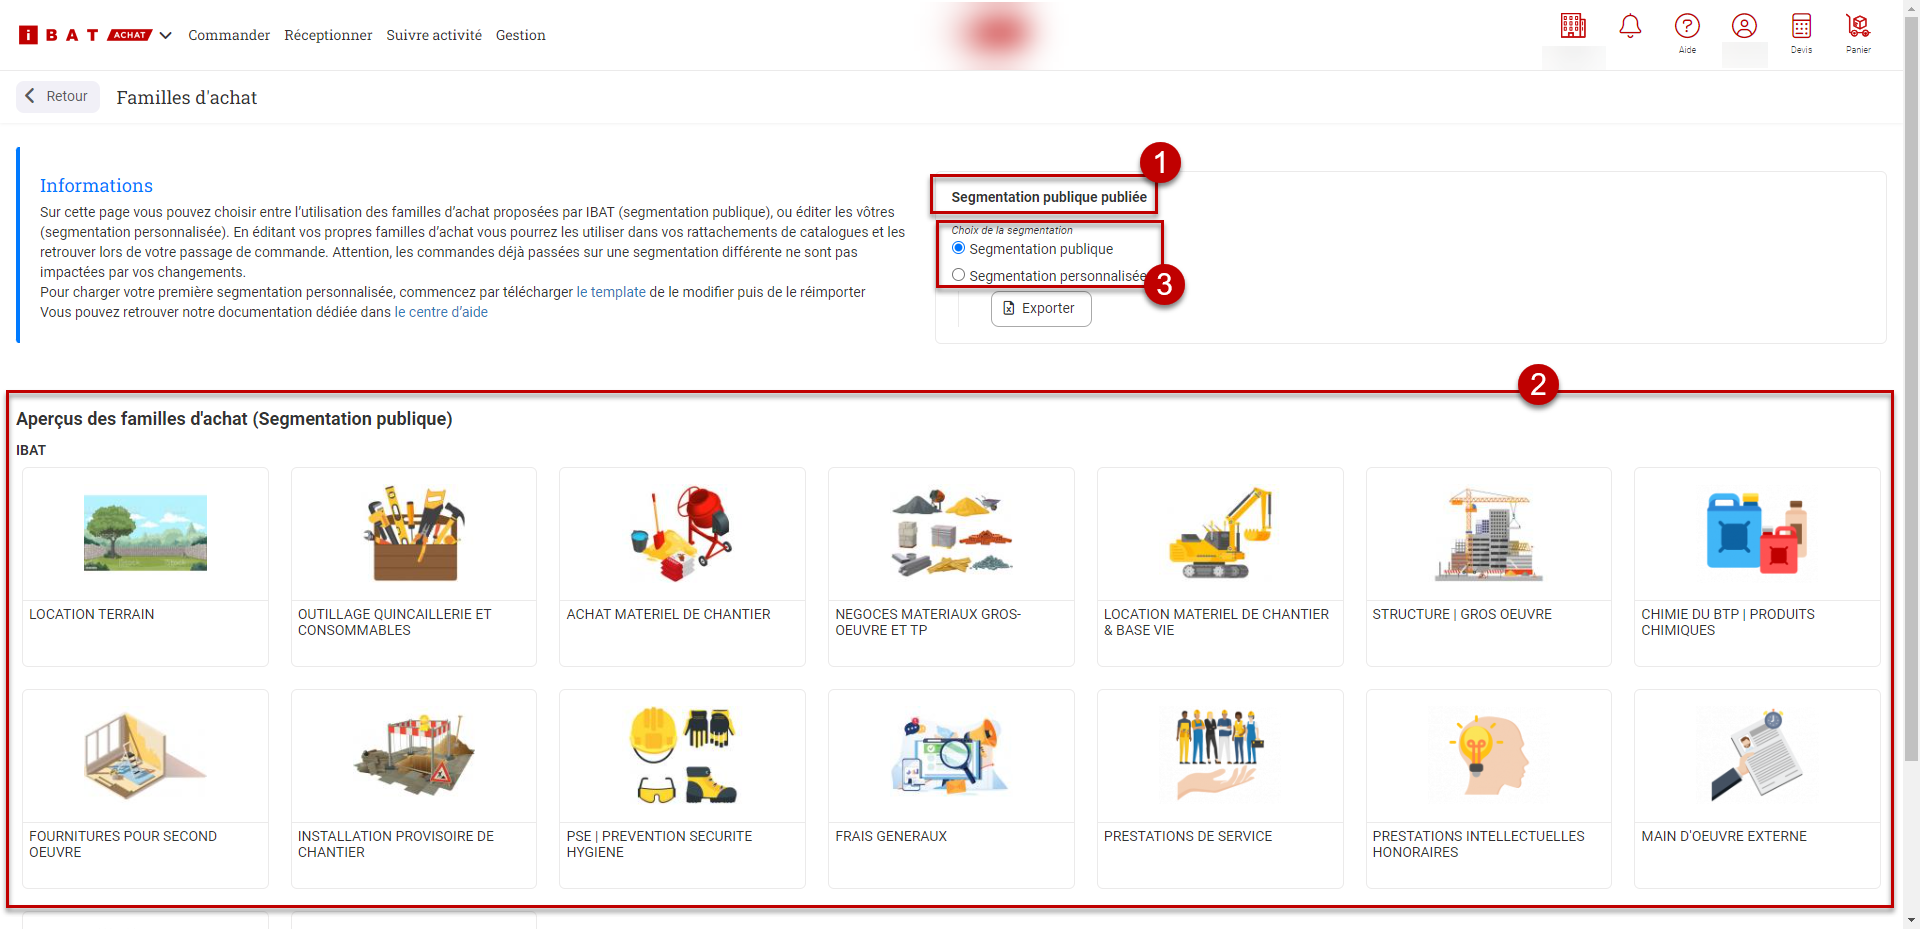Click the company building icon
The height and width of the screenshot is (929, 1920).
tap(1573, 26)
